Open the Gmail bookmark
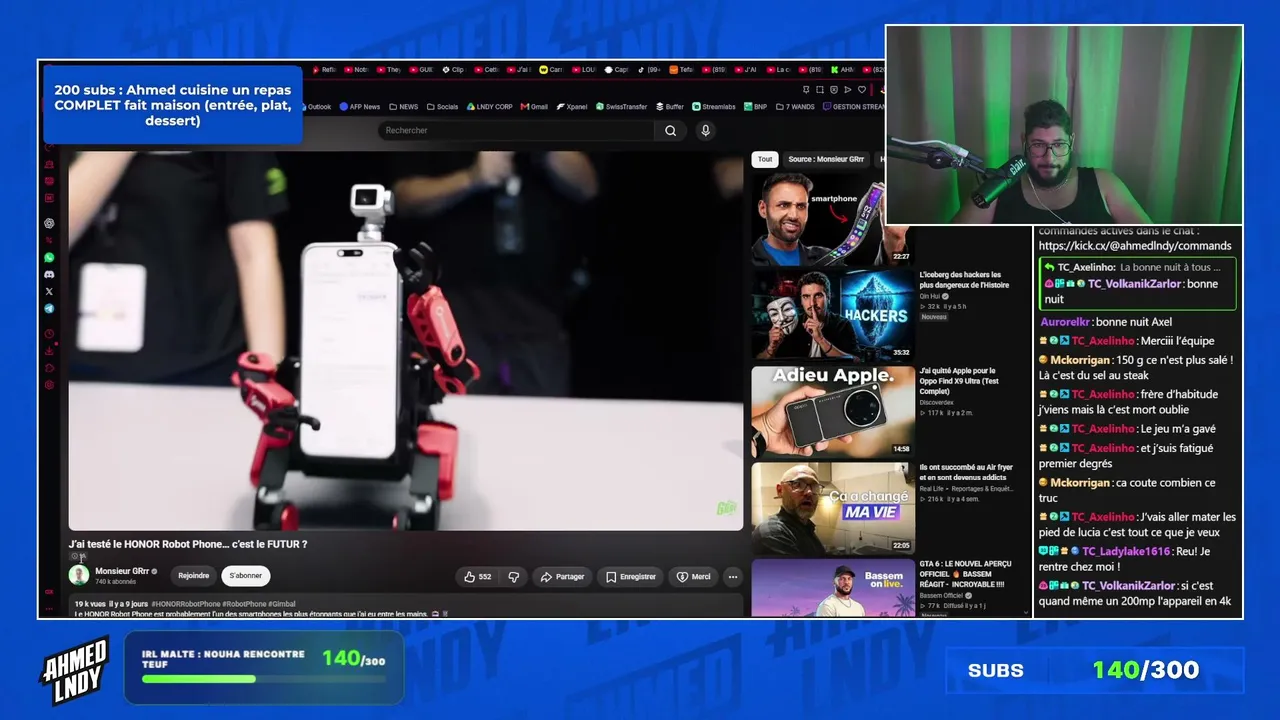This screenshot has height=720, width=1280. pos(533,106)
